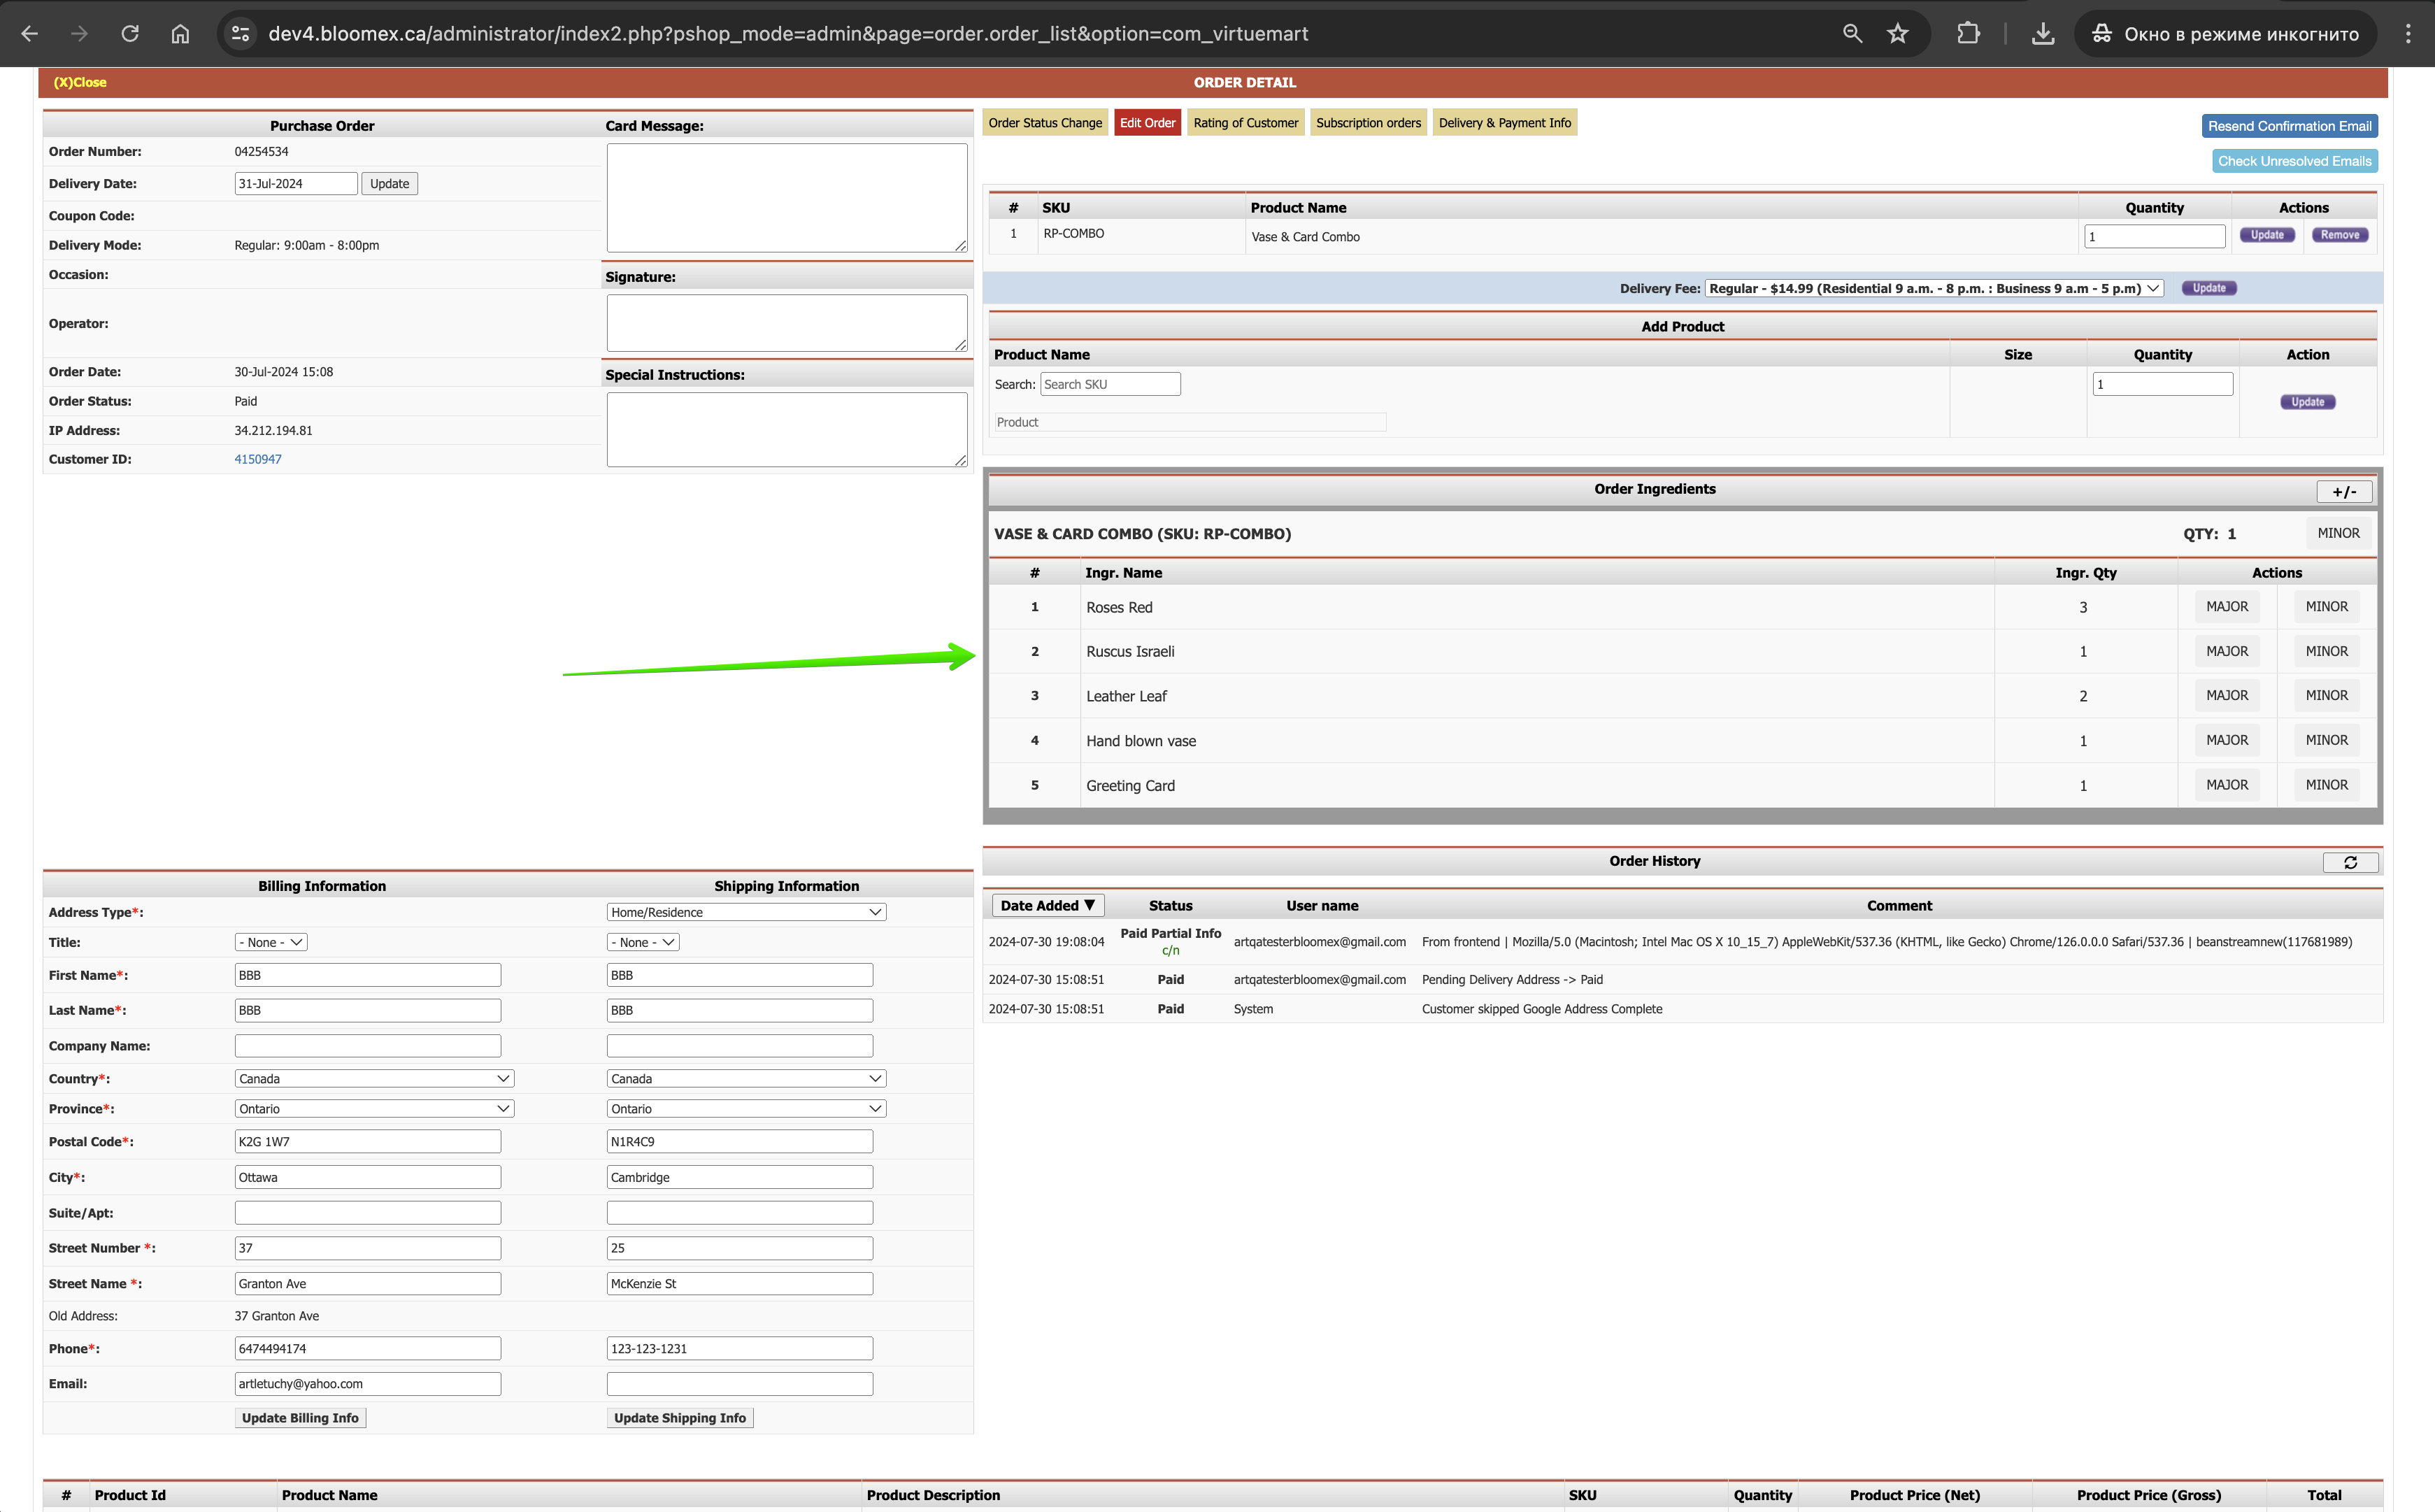Screen dimensions: 2435x1512
Task: Open Customer ID 4150947 link
Action: pyautogui.click(x=258, y=459)
